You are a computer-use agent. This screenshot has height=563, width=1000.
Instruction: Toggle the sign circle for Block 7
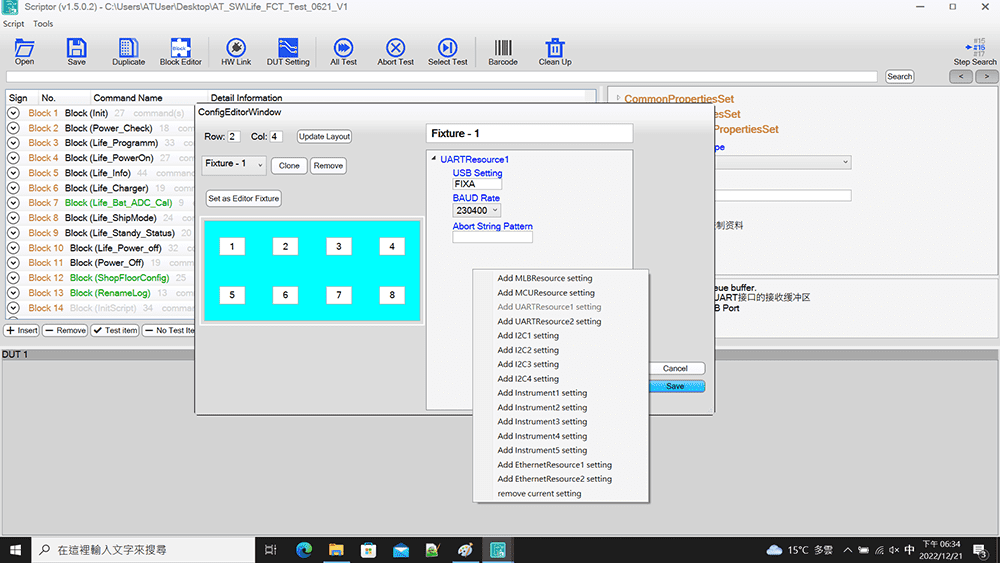pos(13,203)
